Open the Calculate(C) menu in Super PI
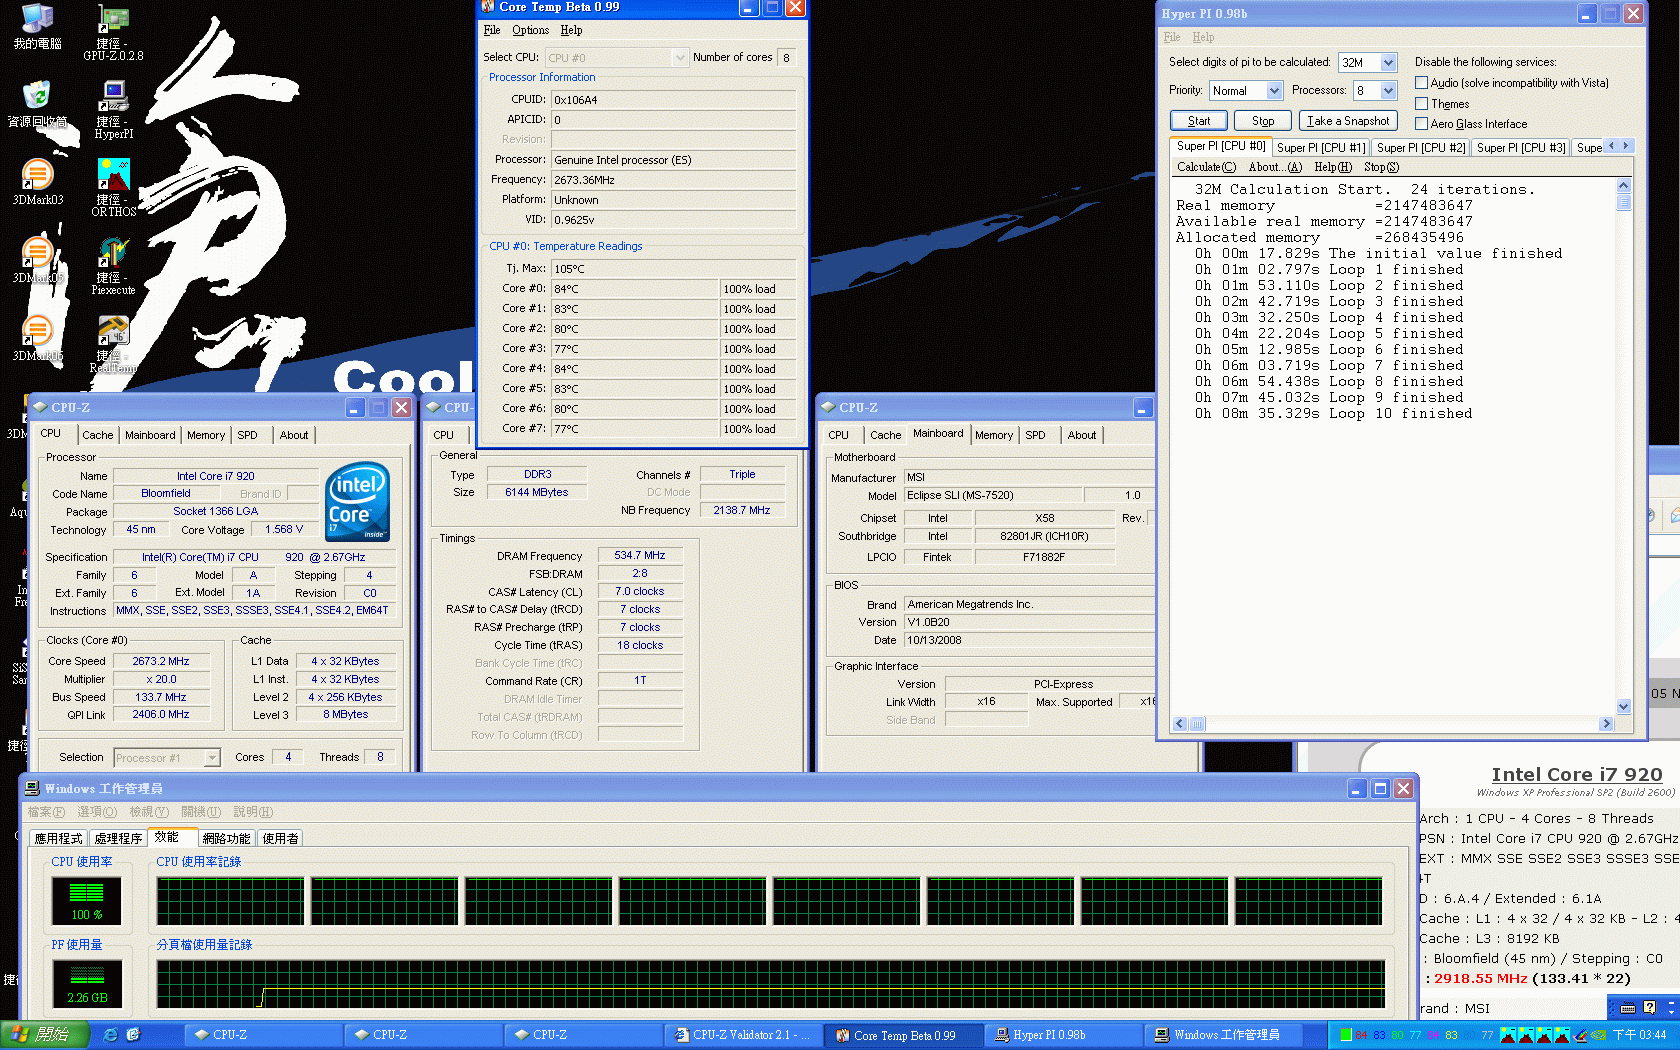The width and height of the screenshot is (1680, 1050). (1206, 168)
